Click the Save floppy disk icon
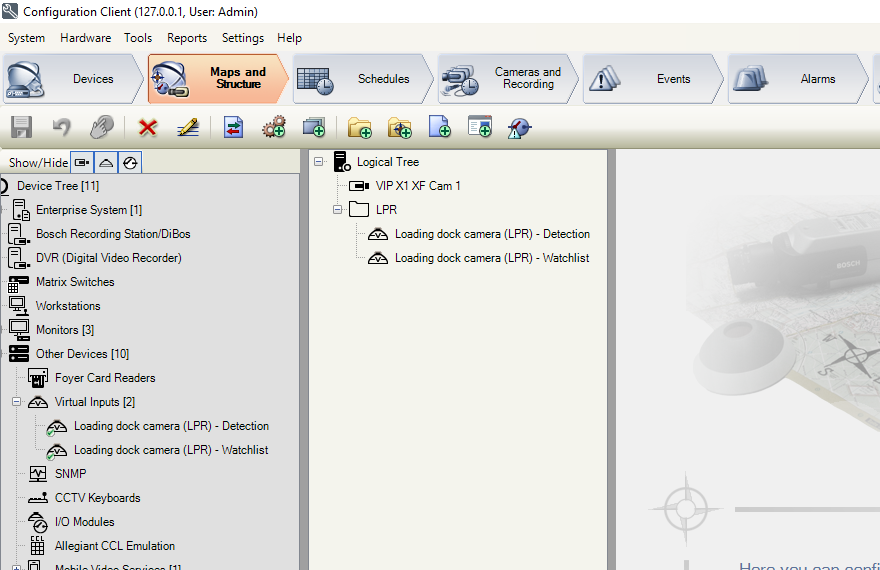 click(x=21, y=127)
